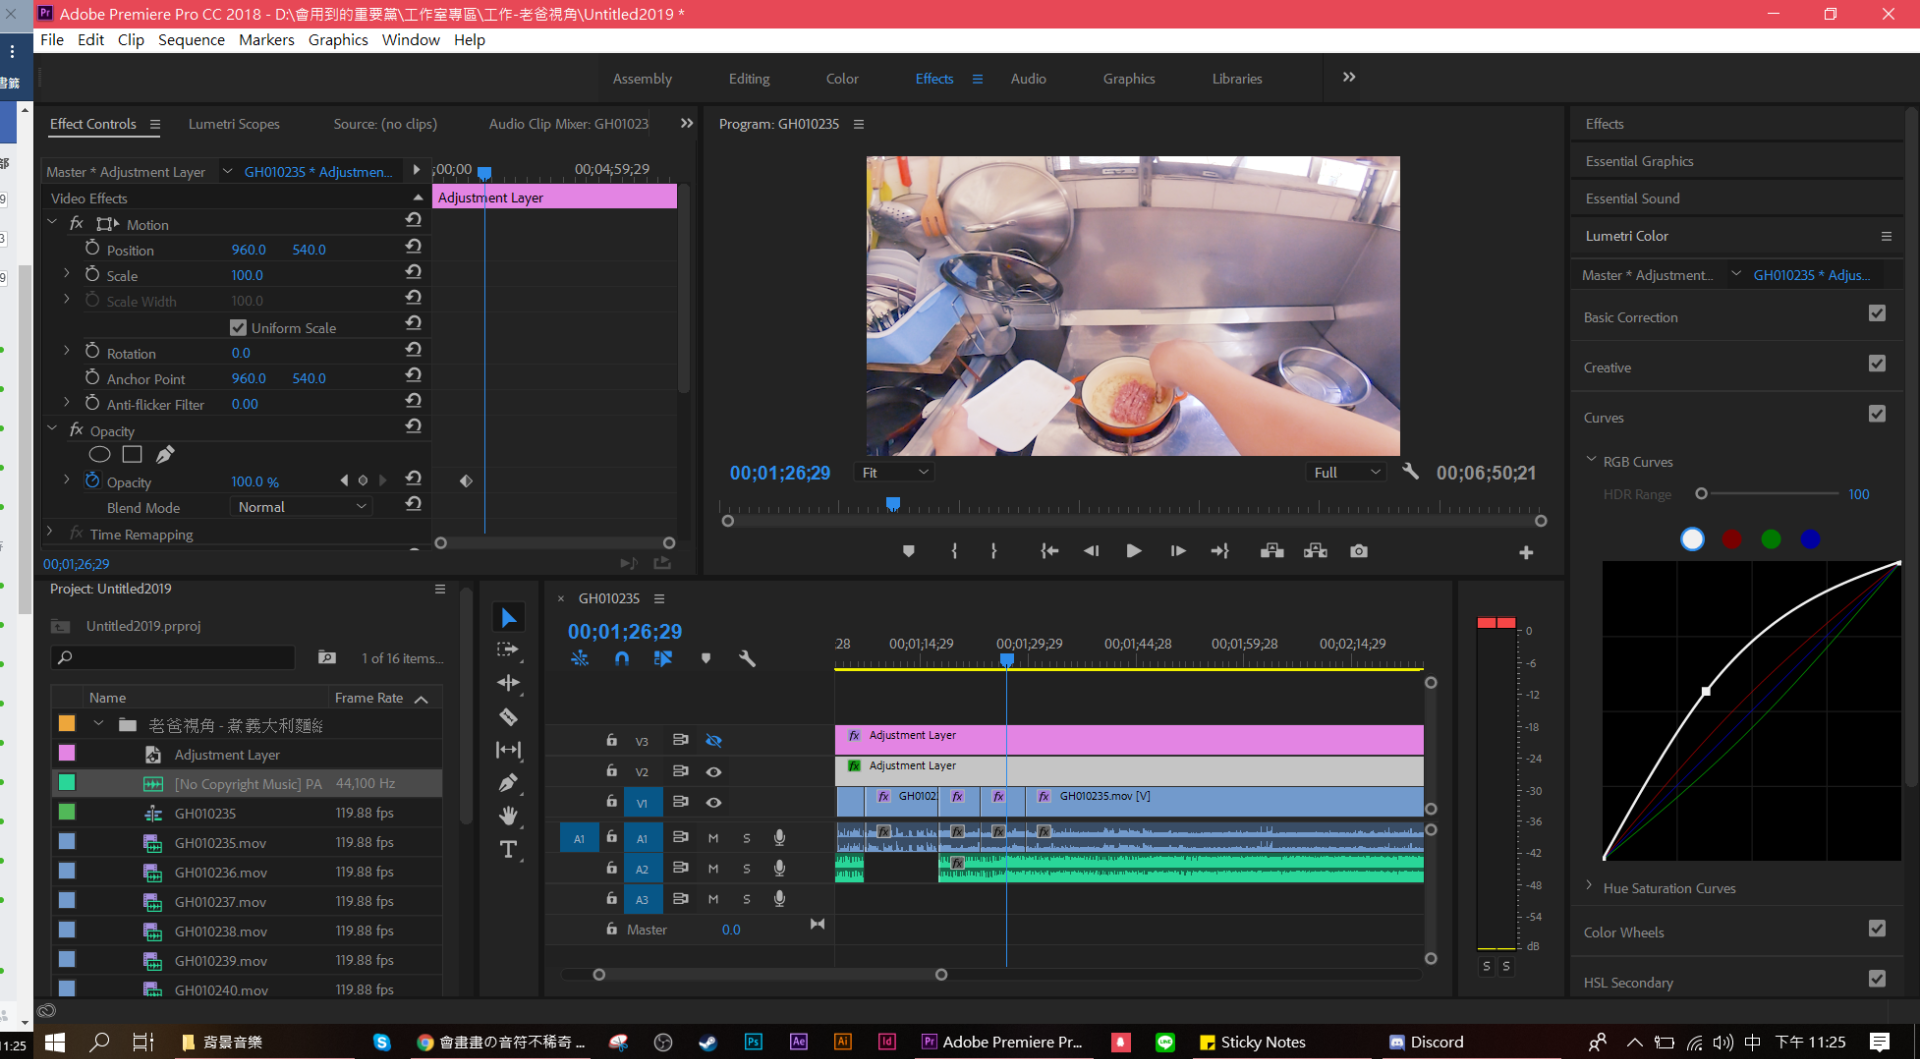Image resolution: width=1920 pixels, height=1059 pixels.
Task: Disable HSL Secondary checkbox
Action: click(x=1877, y=978)
